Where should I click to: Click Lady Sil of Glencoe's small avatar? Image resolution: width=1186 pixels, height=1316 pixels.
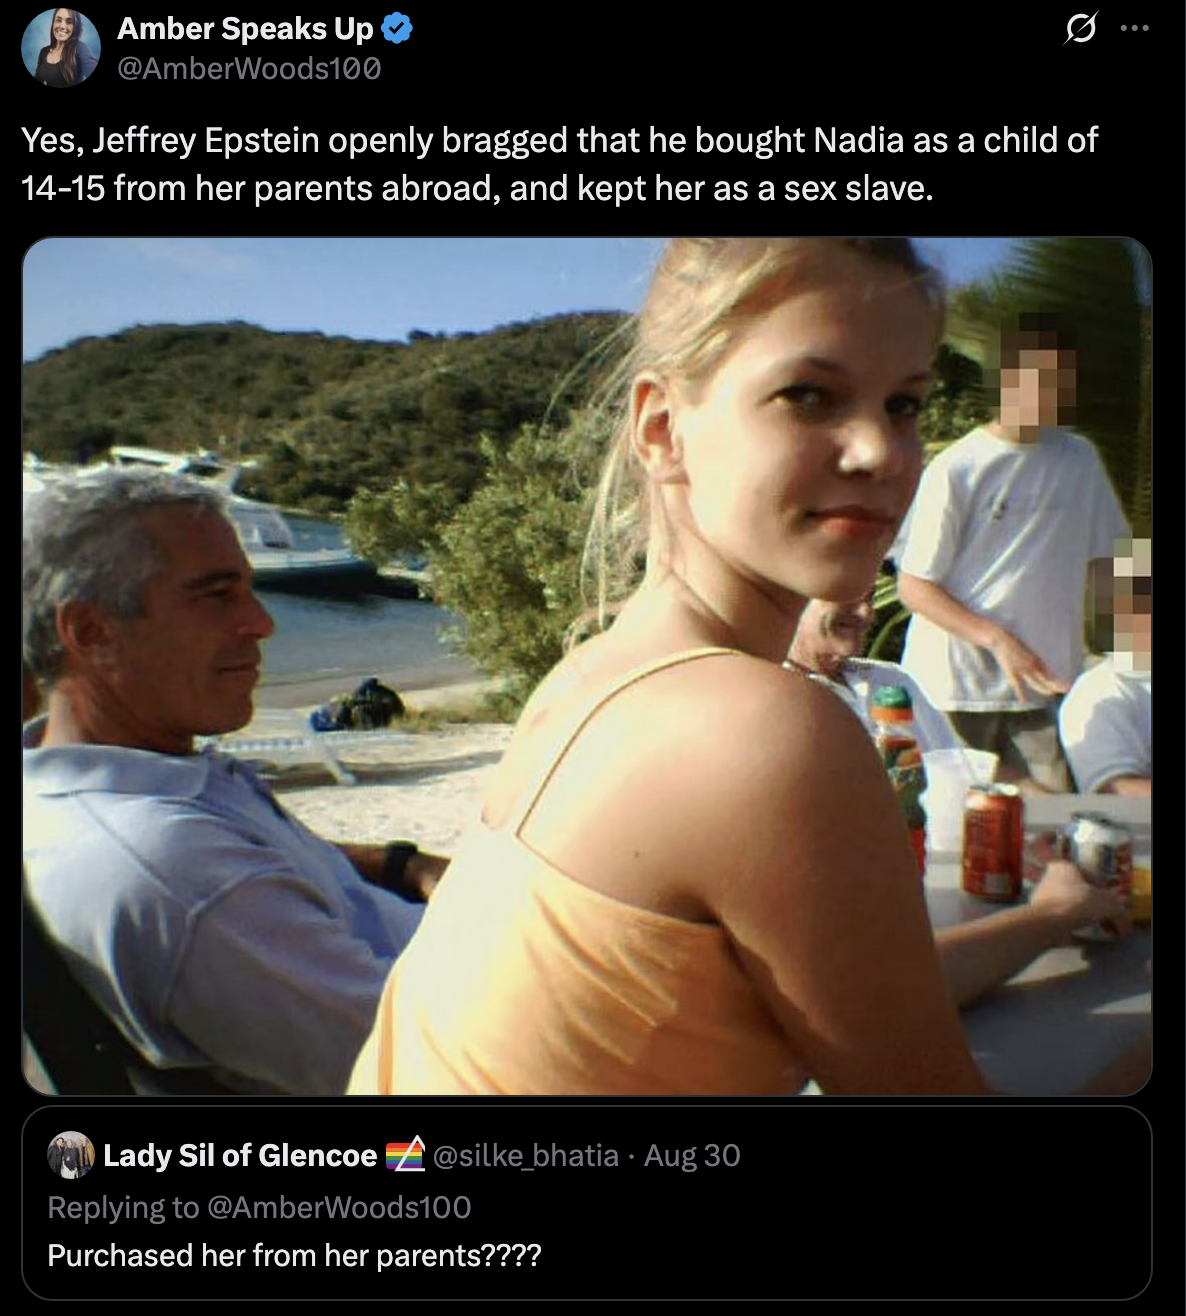click(x=70, y=1155)
